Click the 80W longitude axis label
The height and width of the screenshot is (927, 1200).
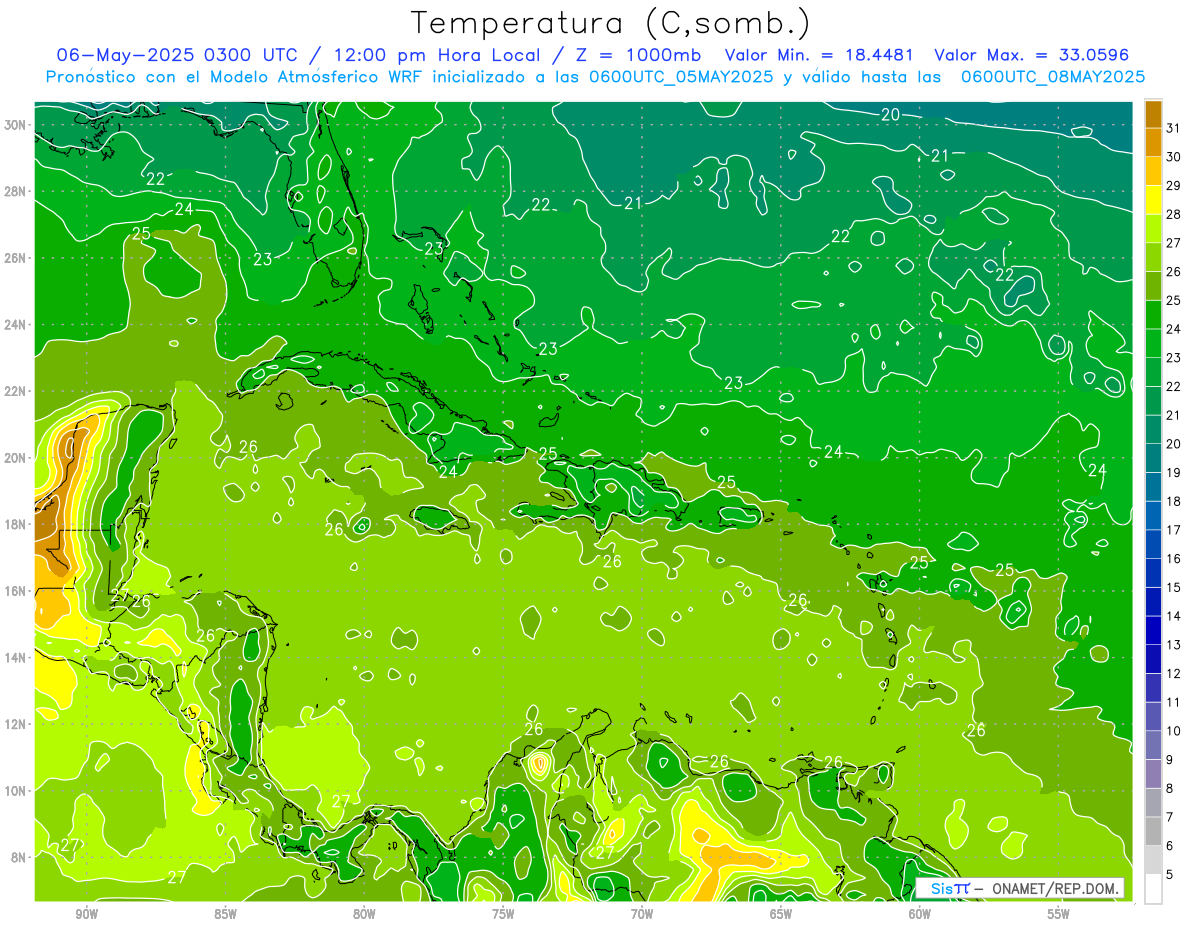click(x=364, y=914)
